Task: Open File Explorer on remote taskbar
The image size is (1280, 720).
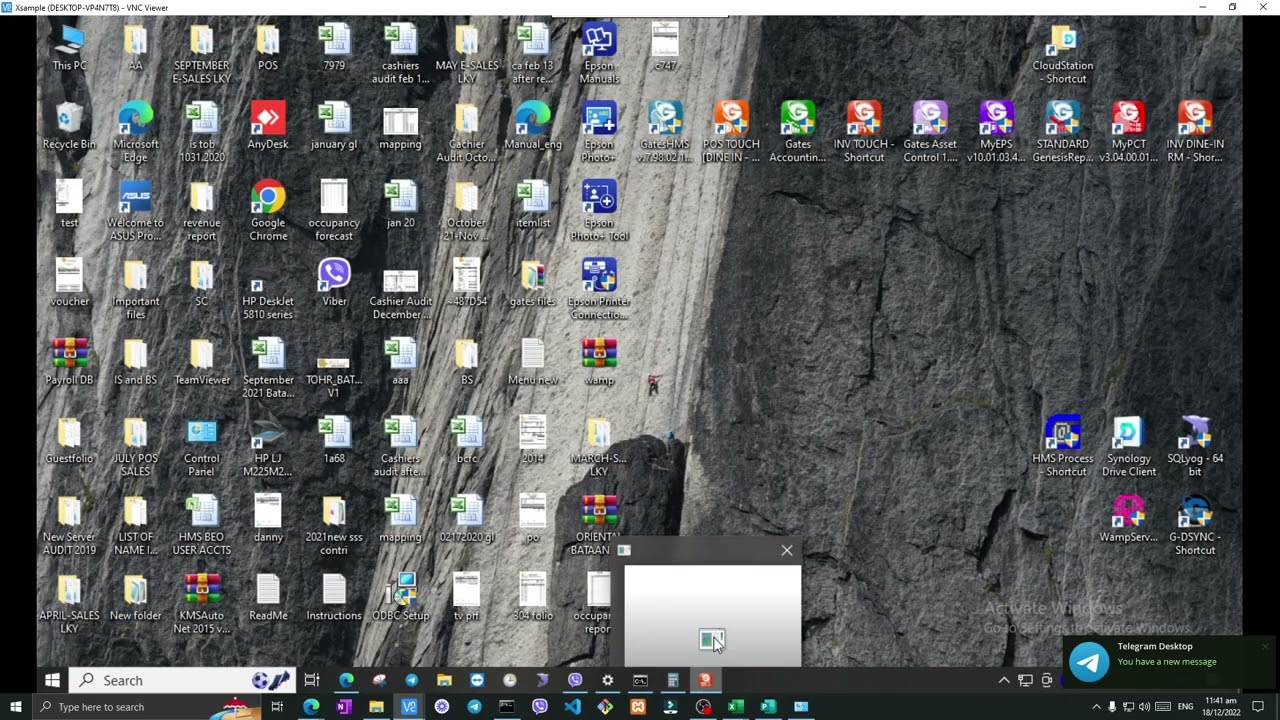Action: 444,680
